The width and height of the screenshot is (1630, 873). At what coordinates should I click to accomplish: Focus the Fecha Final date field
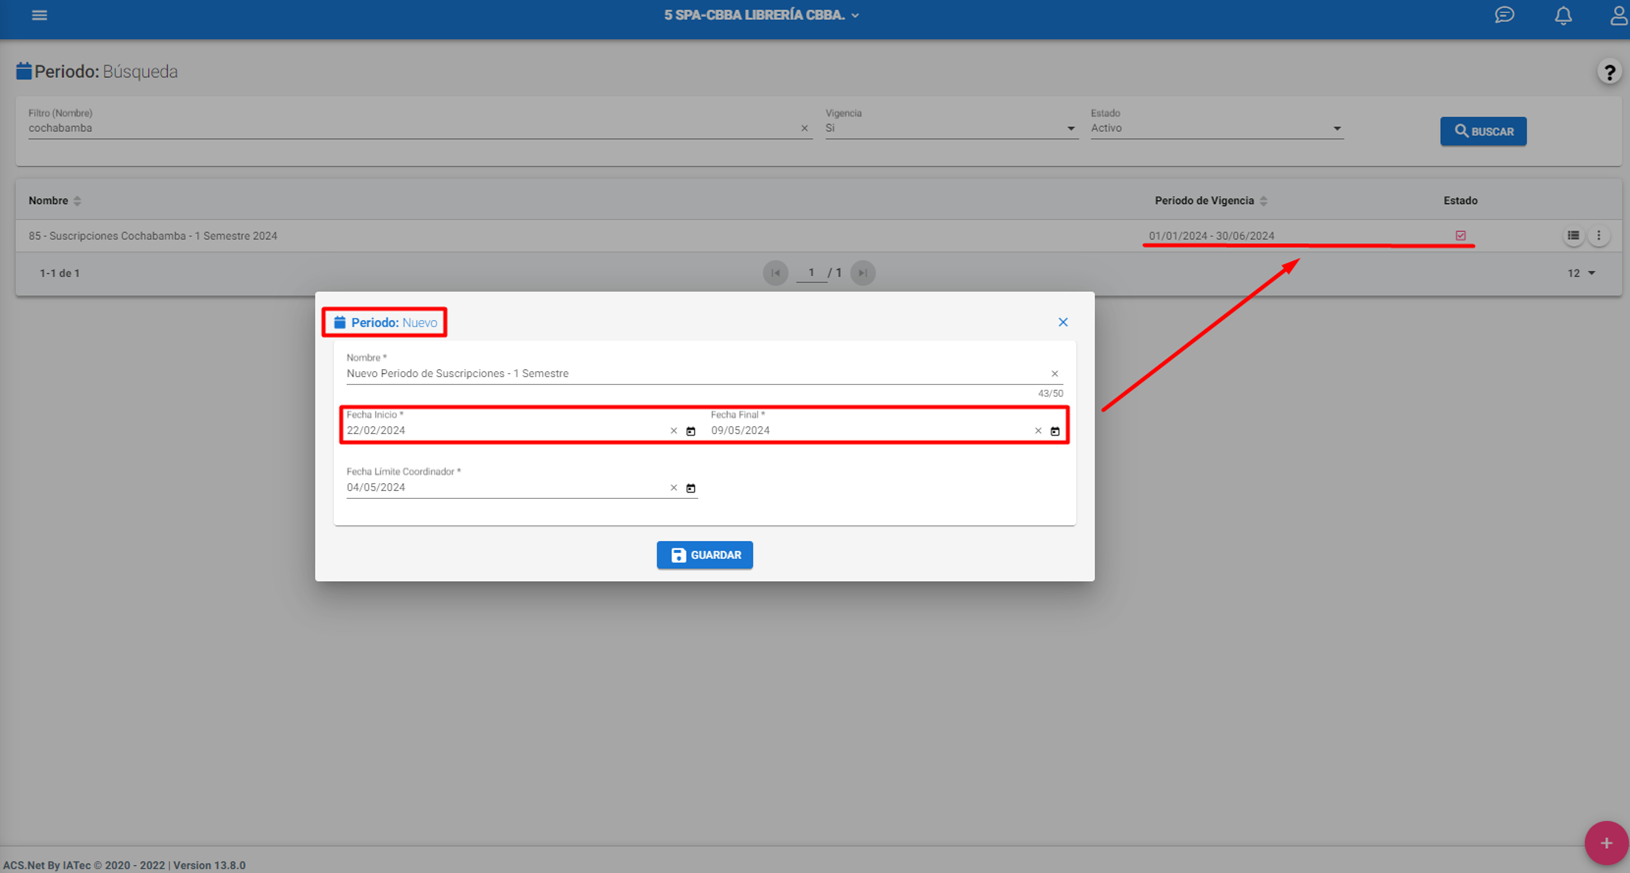870,431
